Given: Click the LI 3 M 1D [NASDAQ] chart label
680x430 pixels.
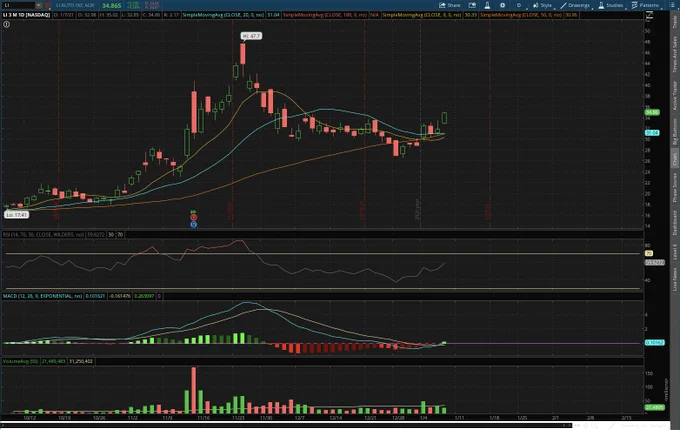Looking at the screenshot, I should coord(26,15).
